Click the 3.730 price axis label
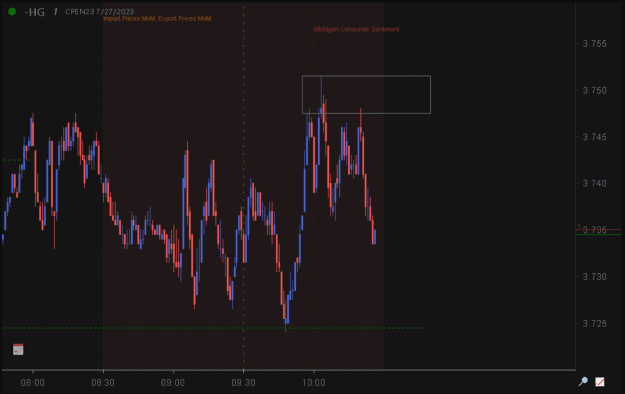 594,277
